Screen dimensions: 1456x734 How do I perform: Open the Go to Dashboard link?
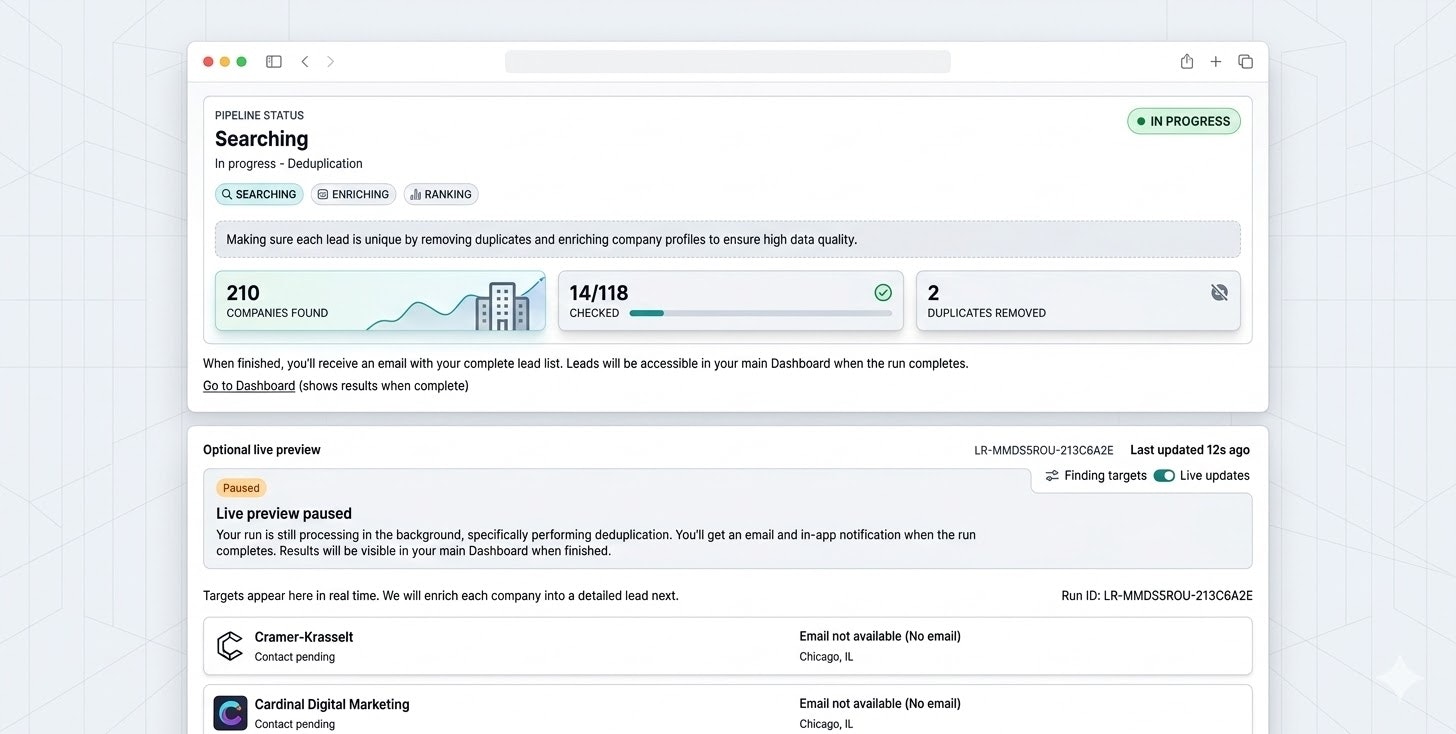(x=248, y=385)
